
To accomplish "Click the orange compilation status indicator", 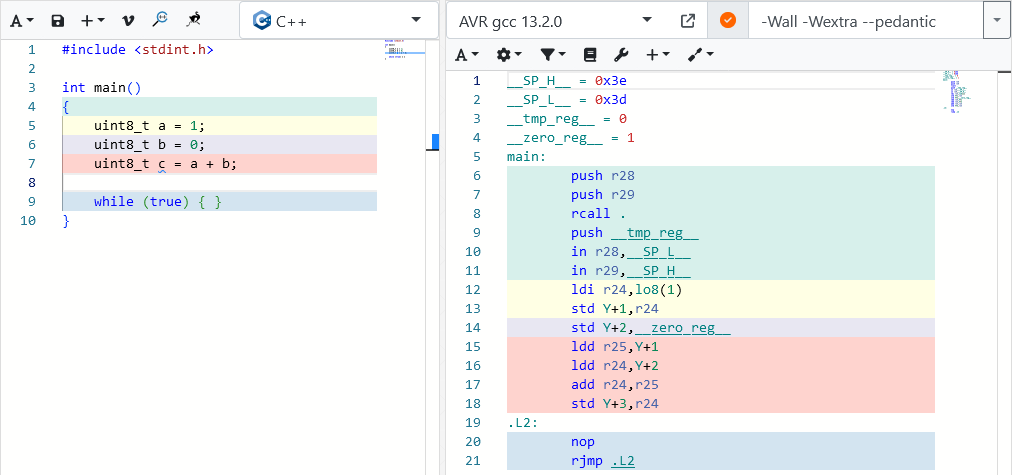I will [x=728, y=20].
